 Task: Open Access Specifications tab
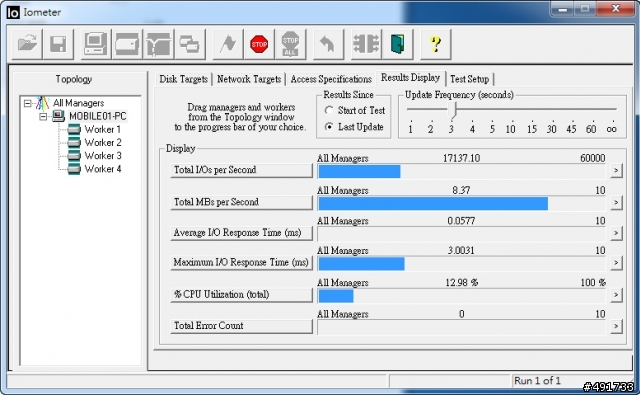(x=331, y=79)
